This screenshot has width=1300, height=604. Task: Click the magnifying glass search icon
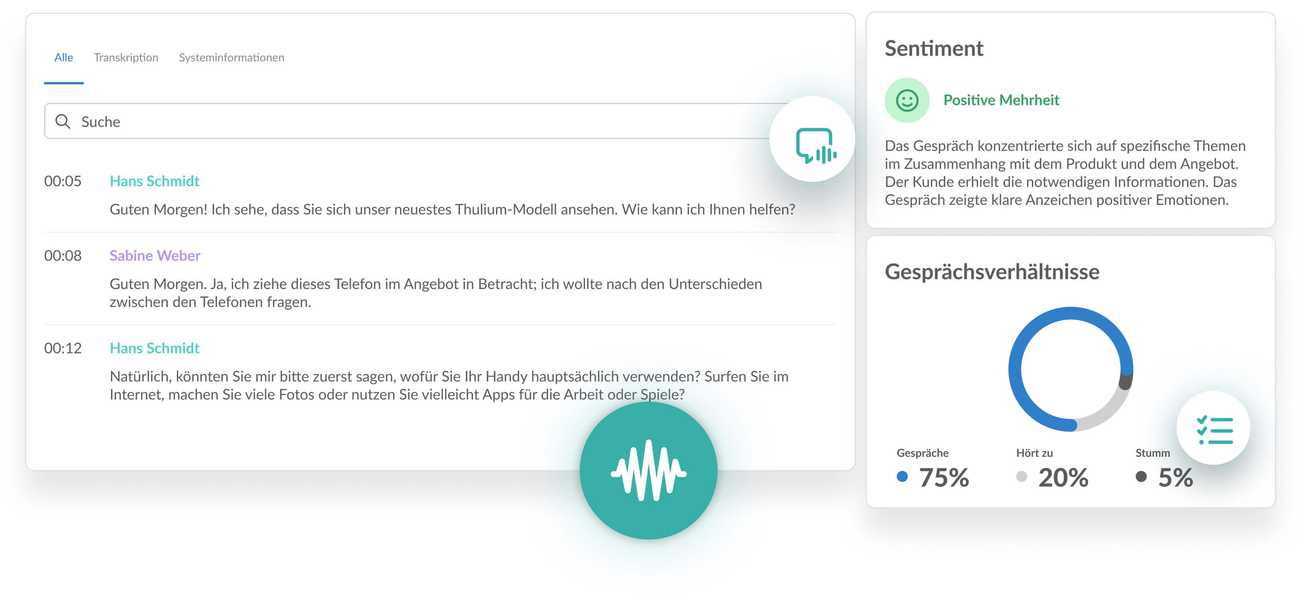tap(63, 121)
